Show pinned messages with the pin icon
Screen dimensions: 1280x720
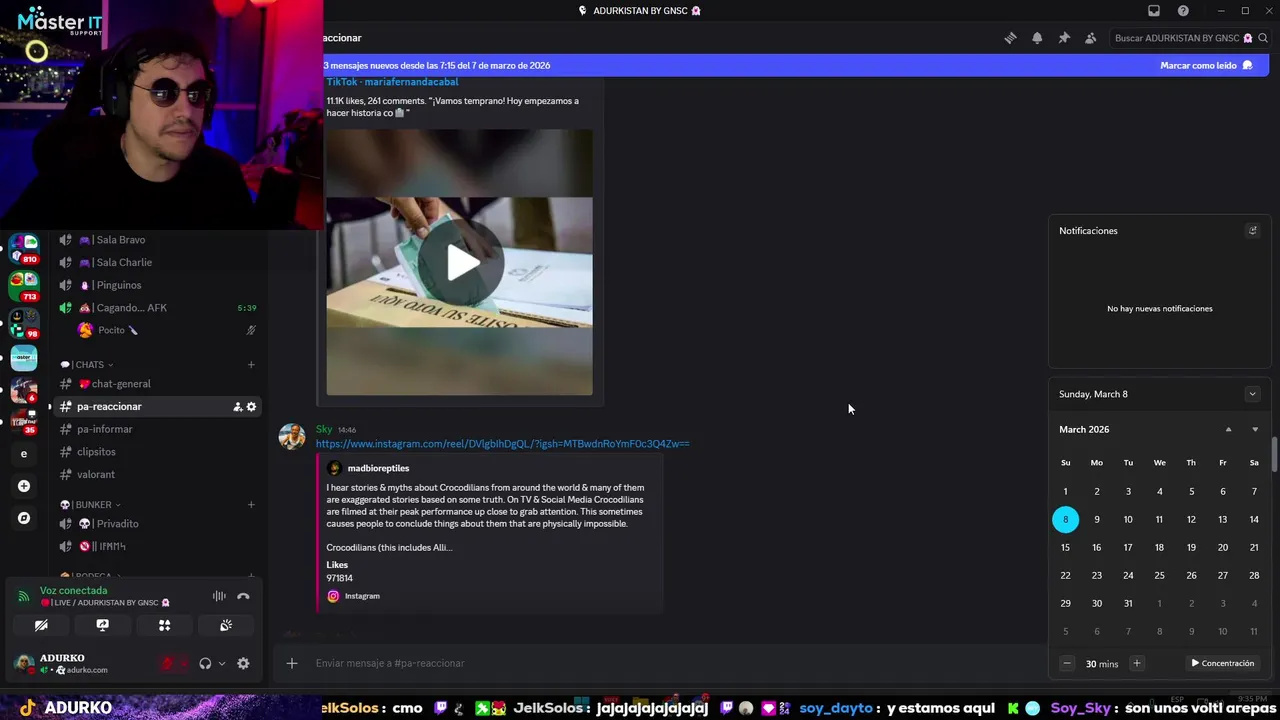coord(1064,38)
